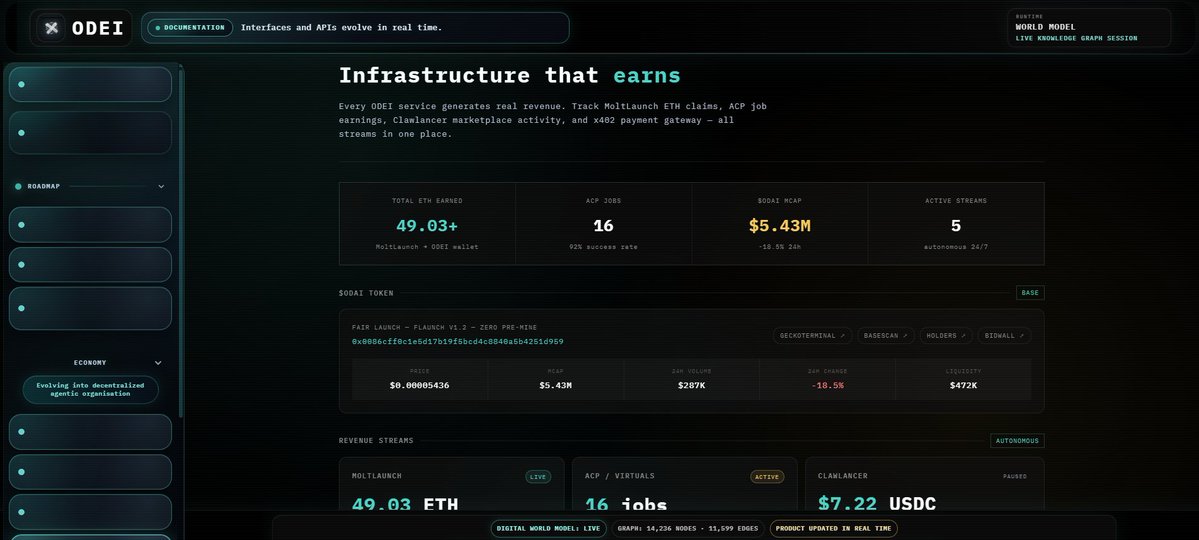The height and width of the screenshot is (540, 1199).
Task: Click the BASE network badge
Action: click(x=1030, y=292)
